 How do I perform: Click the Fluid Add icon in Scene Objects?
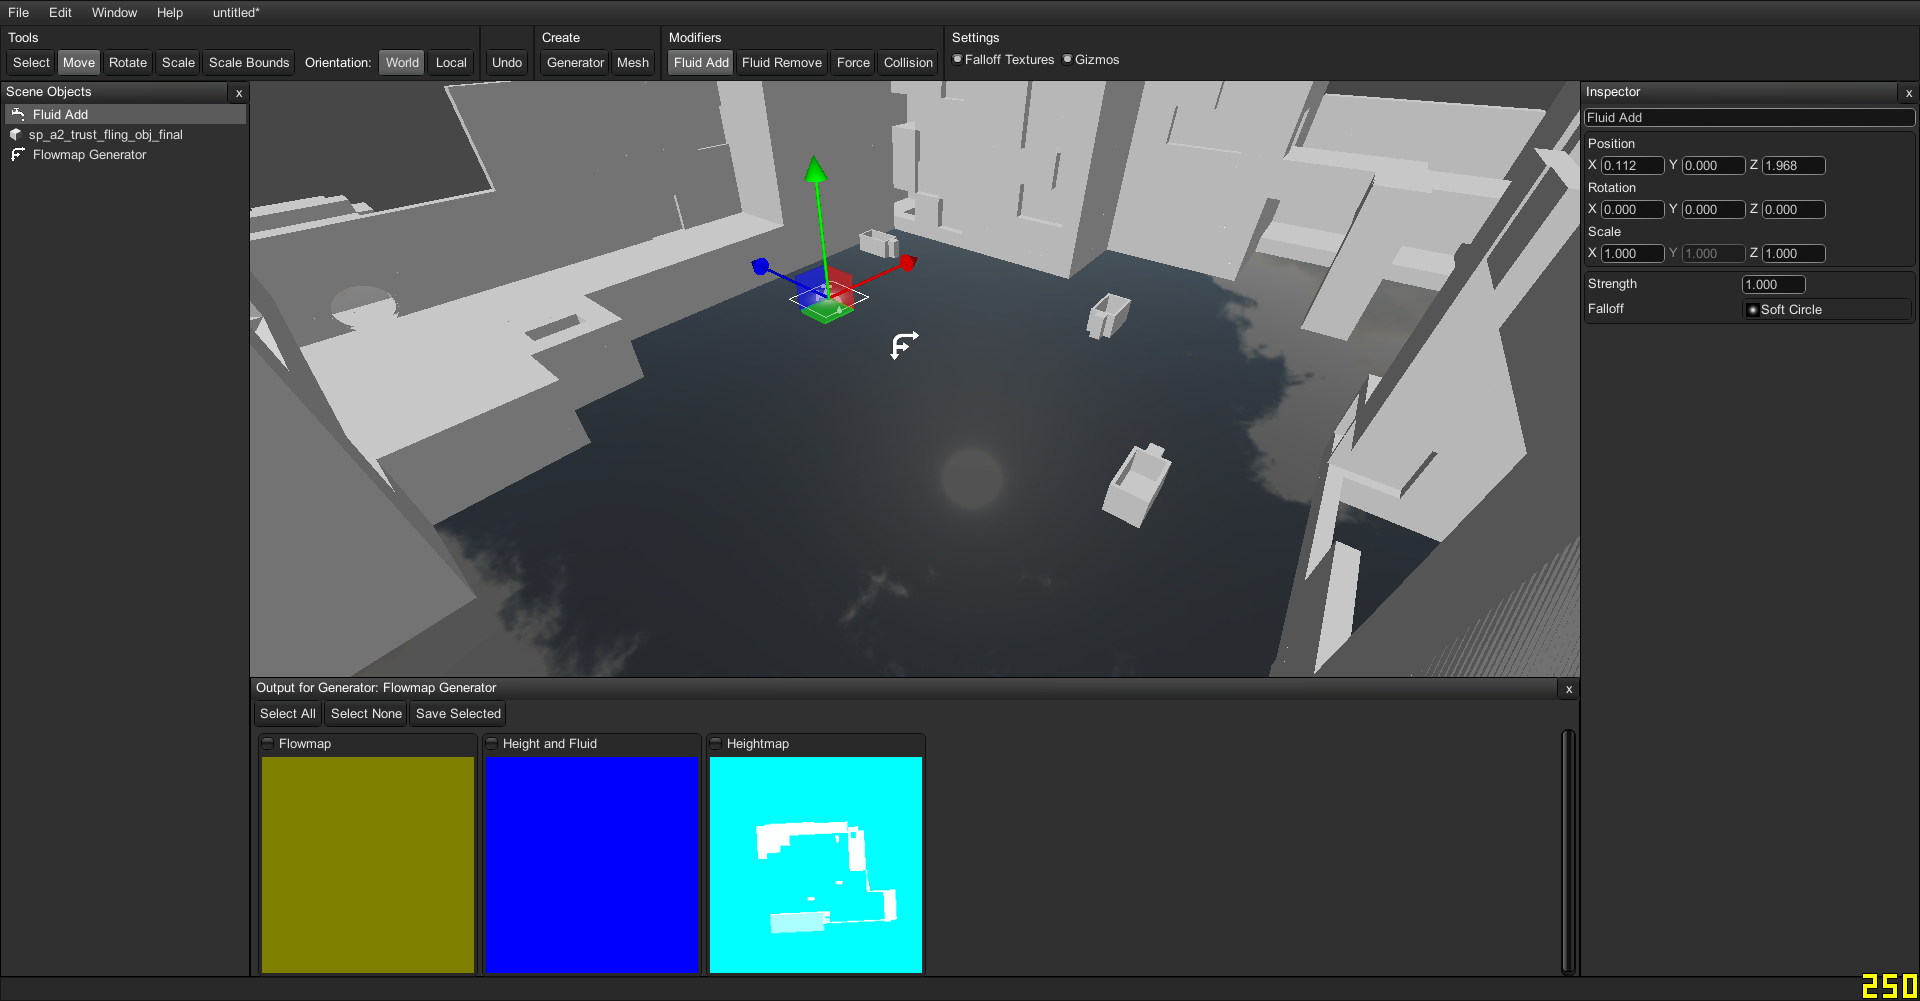[17, 115]
